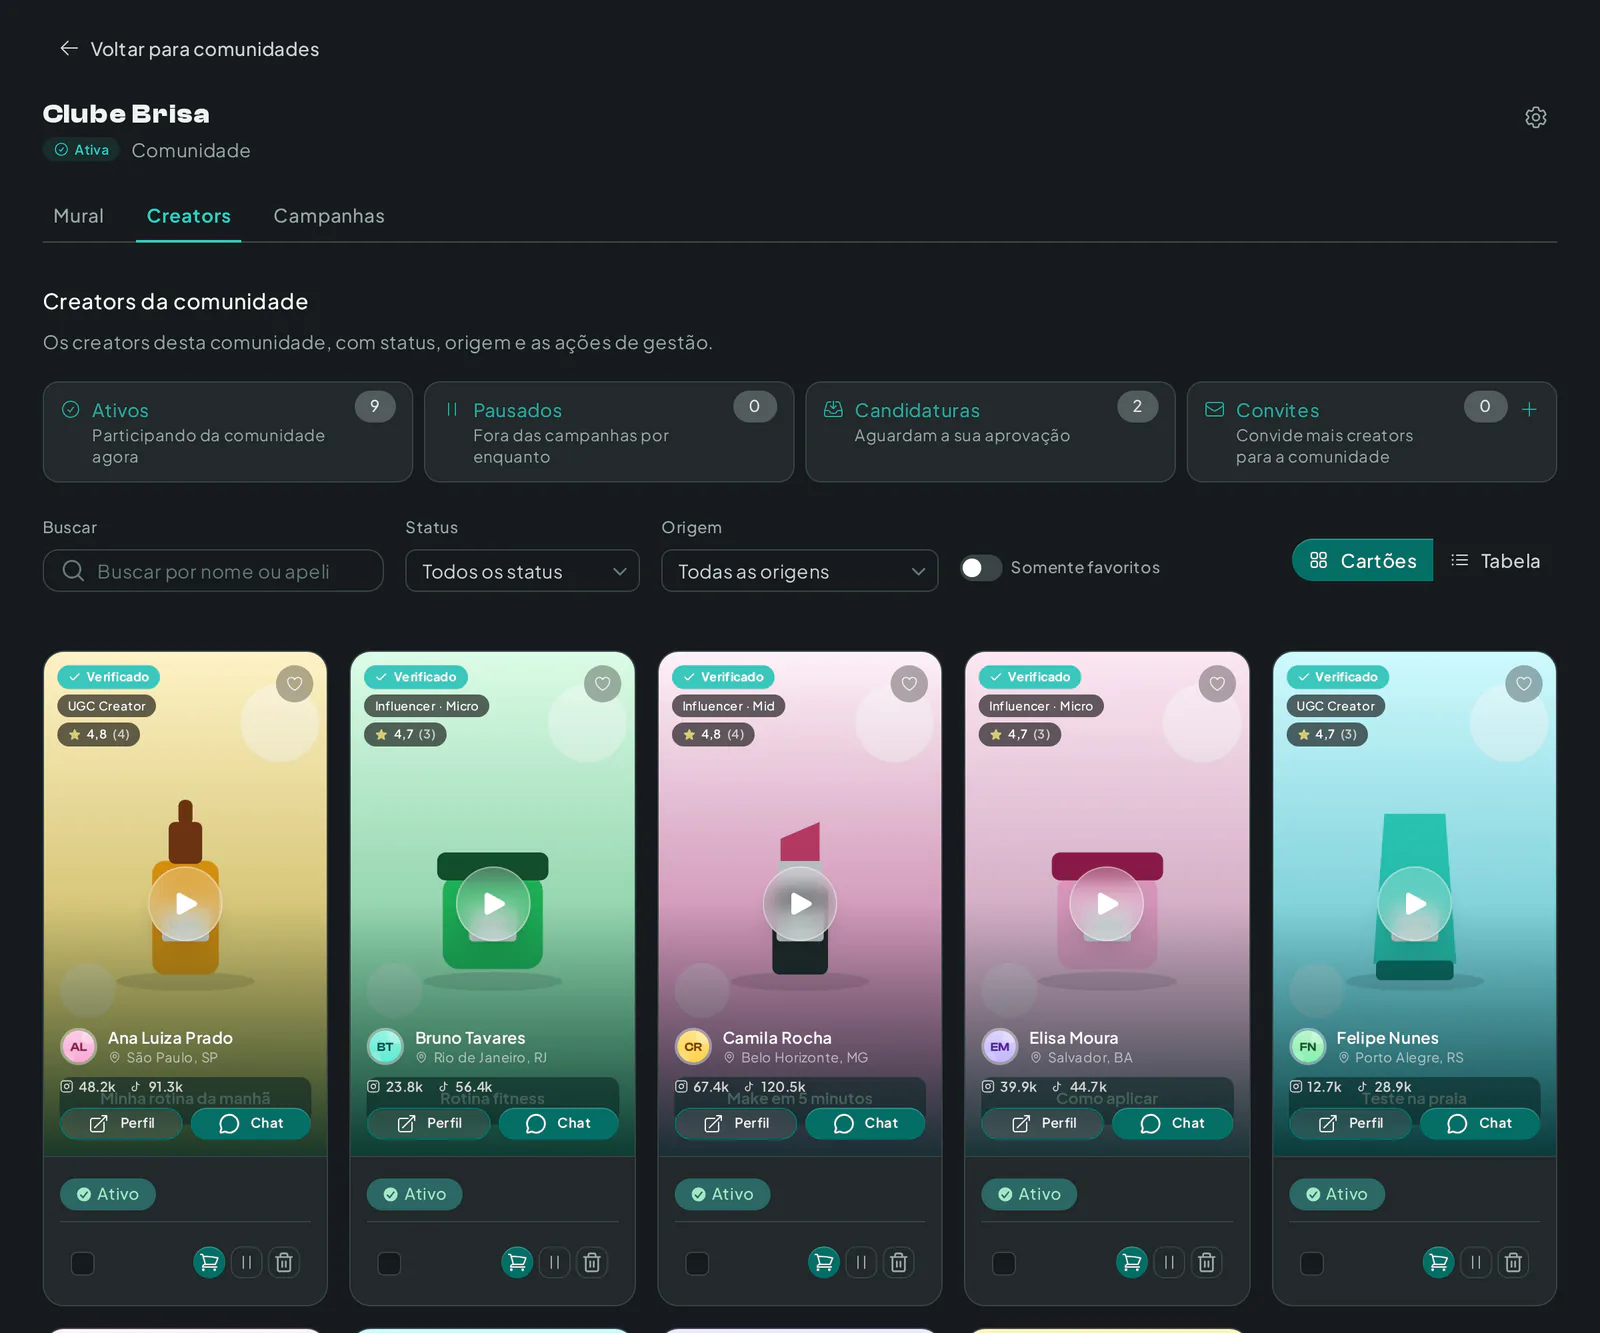Remove Bruno Tavares with trash icon
Image resolution: width=1600 pixels, height=1333 pixels.
[592, 1262]
